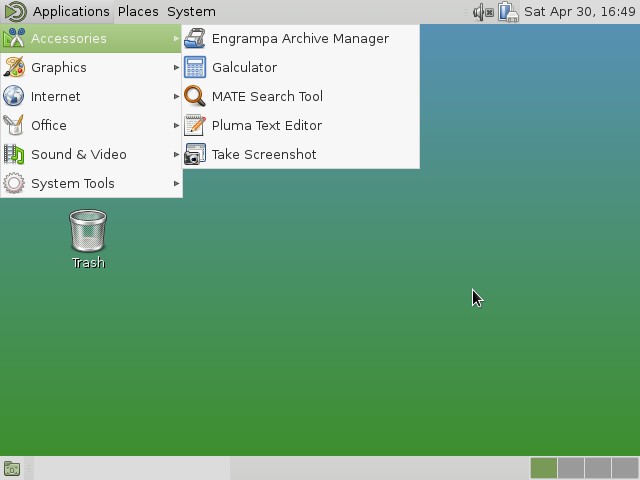Launch MATE Search Tool entry
This screenshot has width=640, height=480.
point(301,96)
